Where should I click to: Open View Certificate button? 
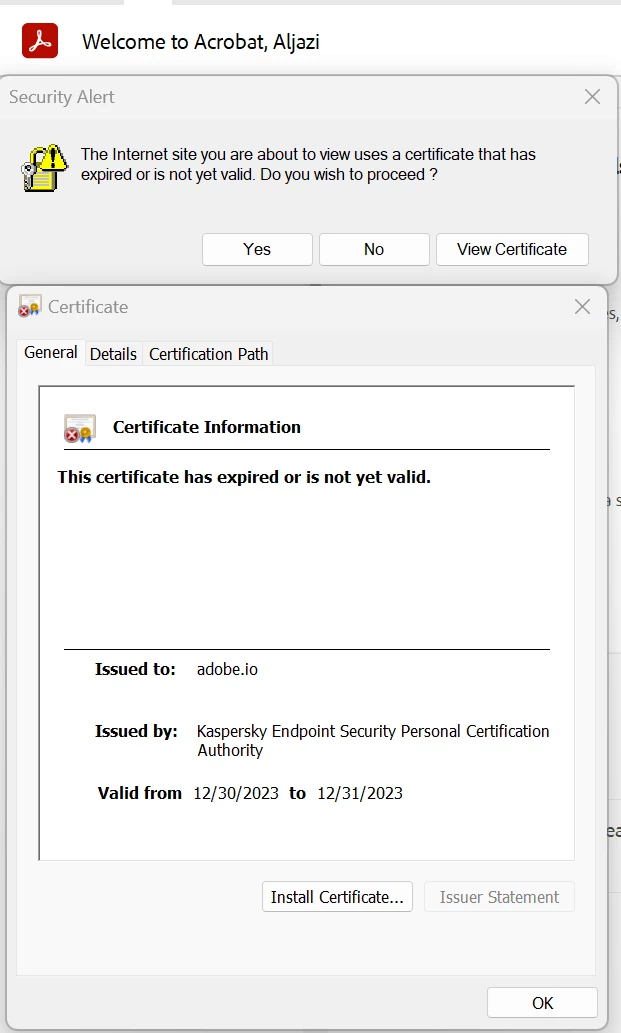(512, 249)
